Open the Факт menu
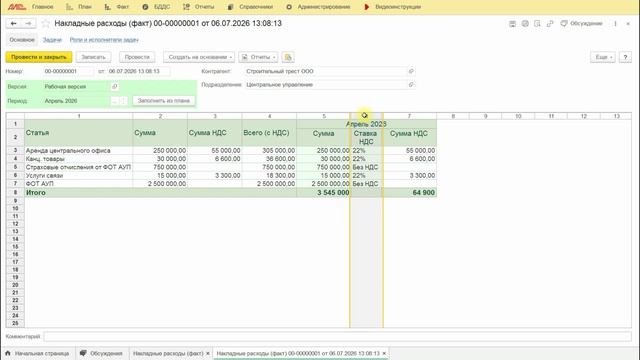 (x=118, y=7)
